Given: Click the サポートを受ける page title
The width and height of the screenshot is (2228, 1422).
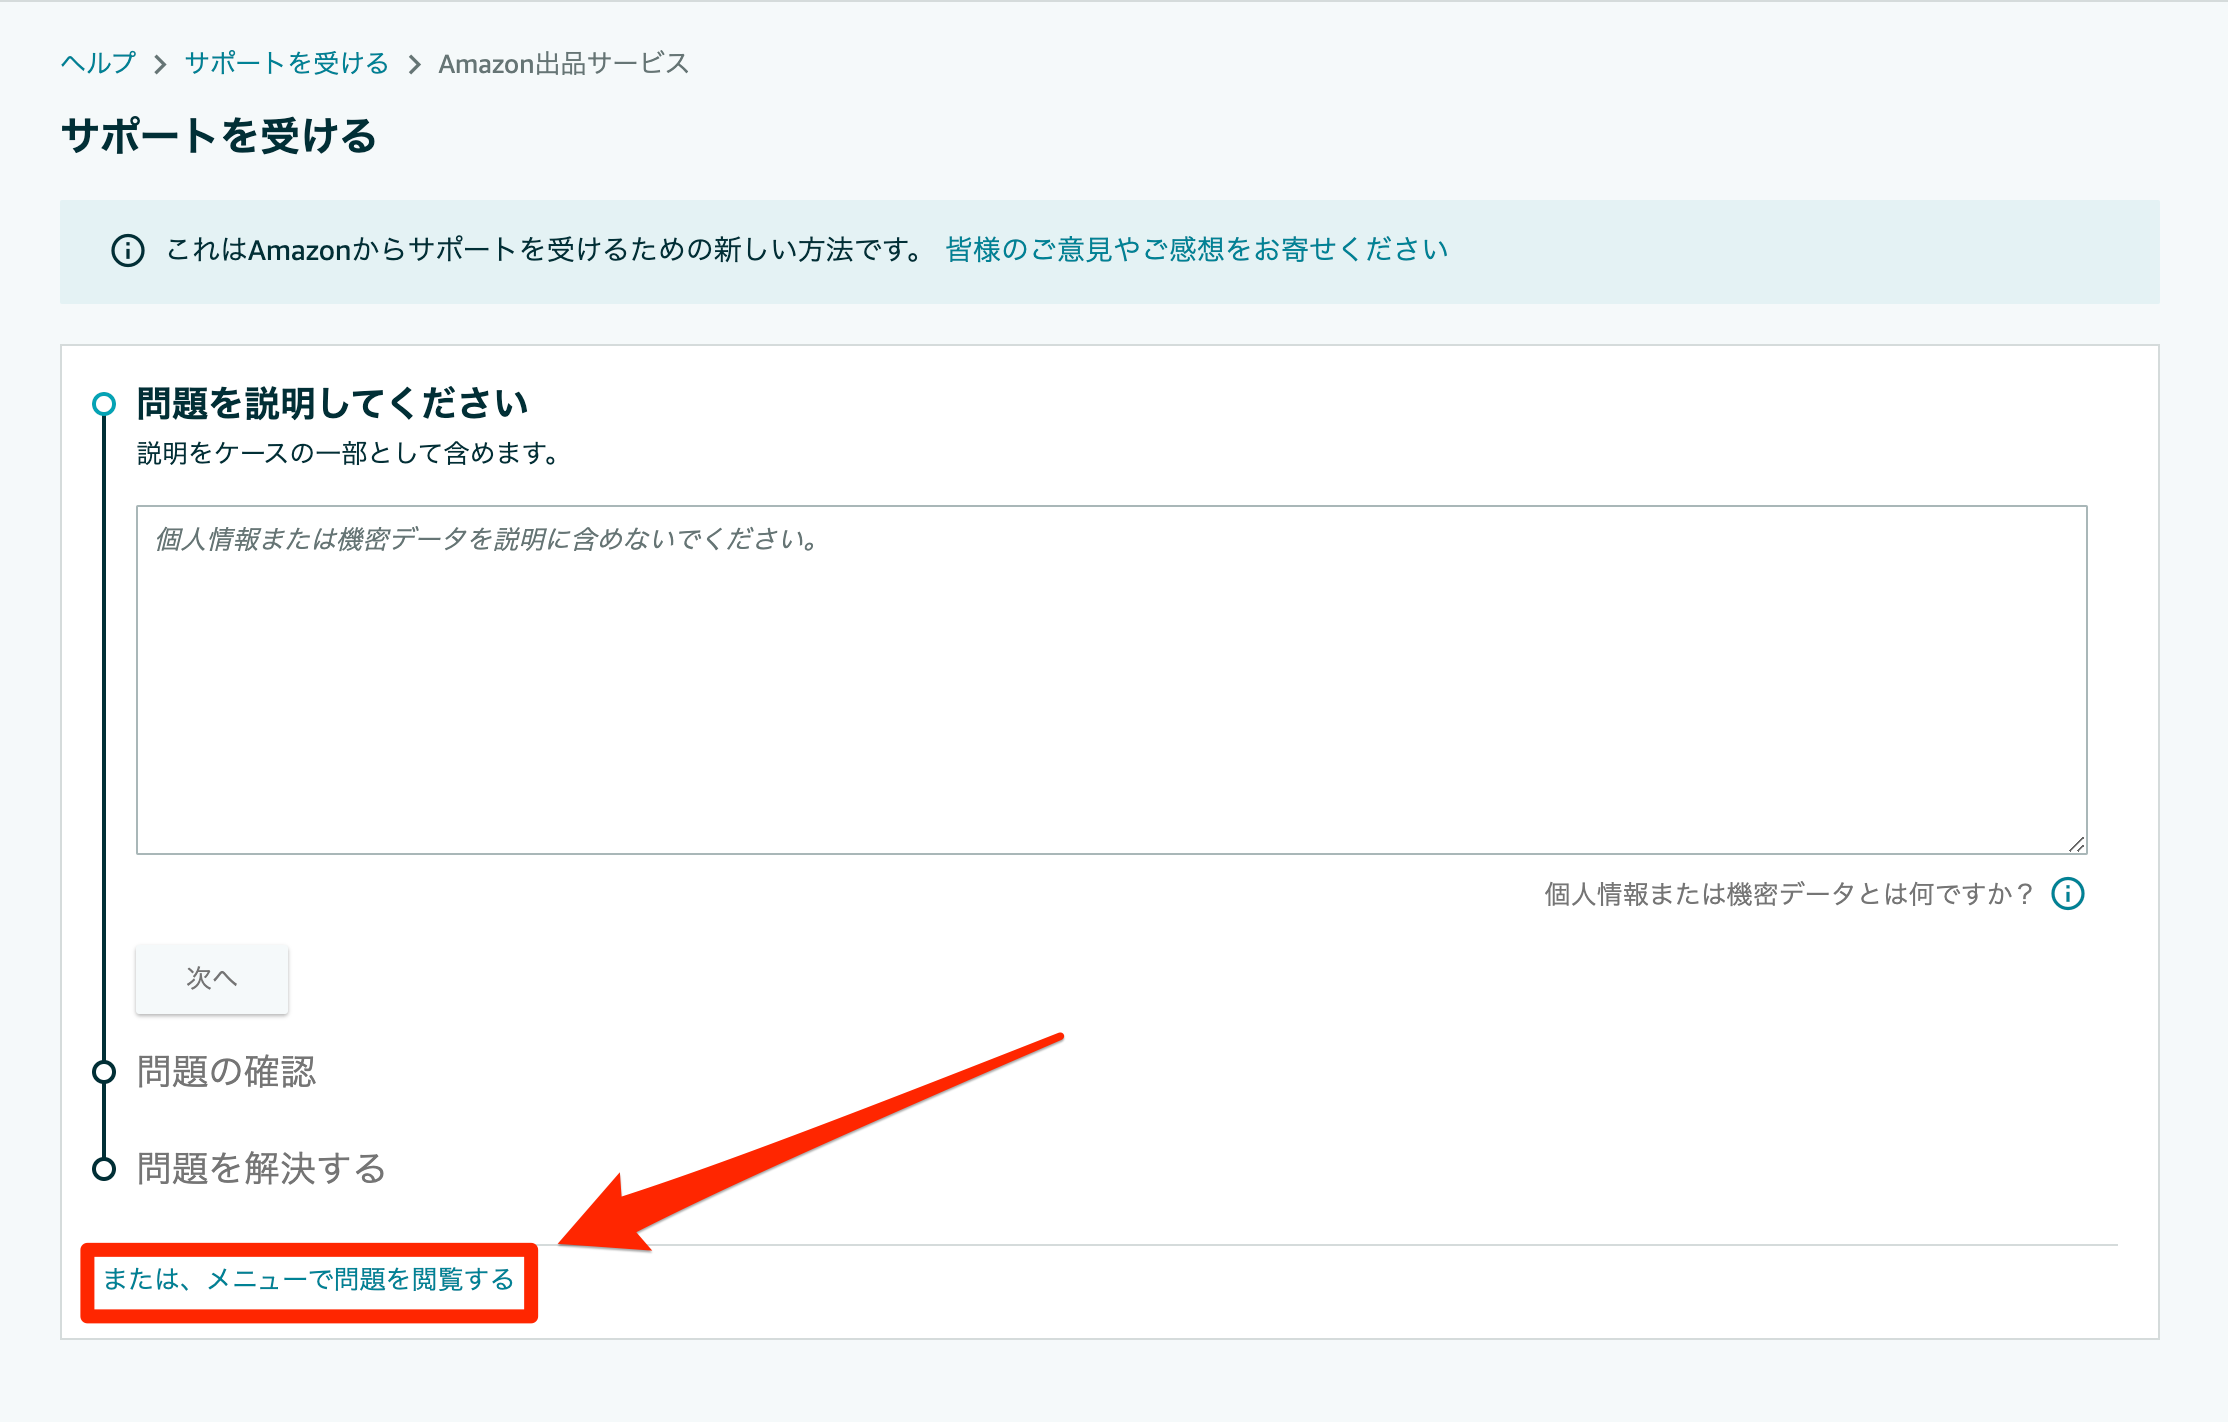Looking at the screenshot, I should 219,136.
